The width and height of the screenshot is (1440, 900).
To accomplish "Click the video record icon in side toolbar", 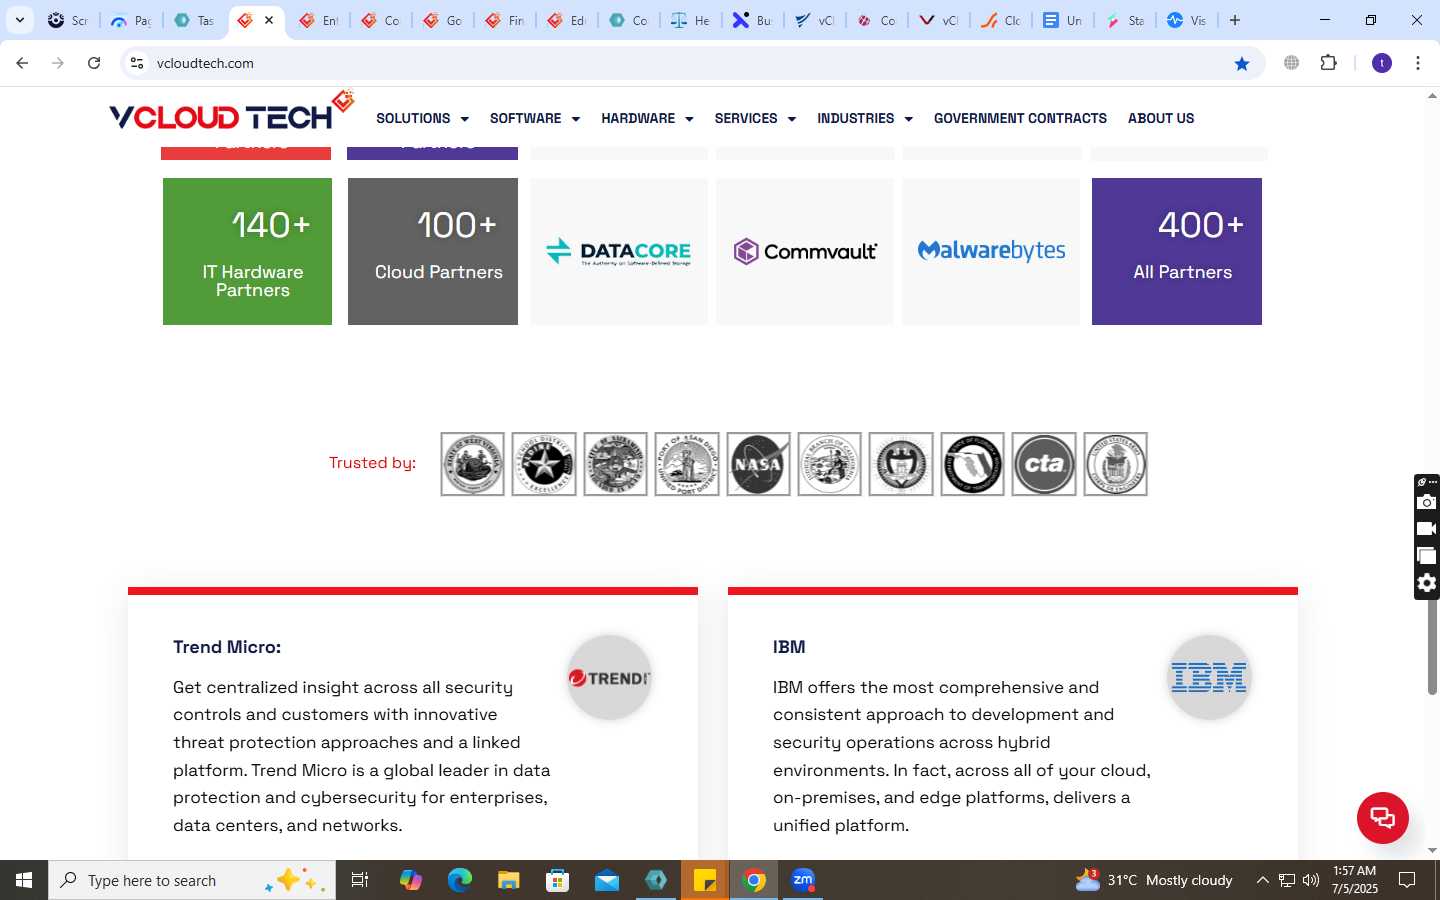I will coord(1427,529).
